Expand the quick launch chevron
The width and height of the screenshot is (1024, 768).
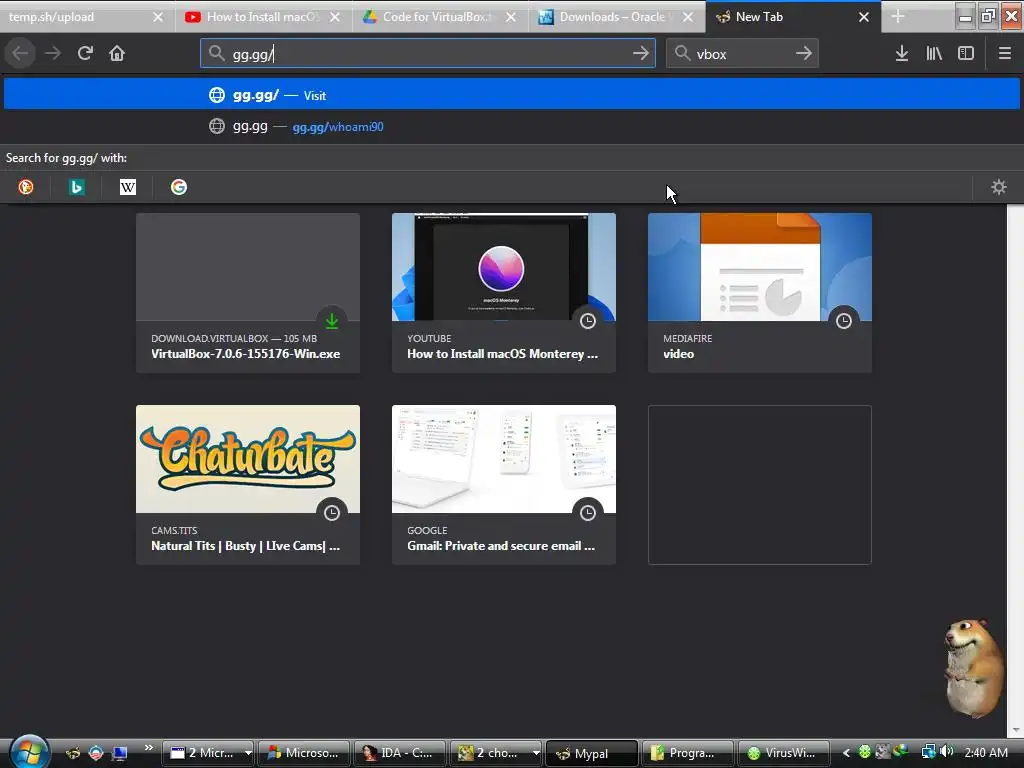pyautogui.click(x=149, y=748)
